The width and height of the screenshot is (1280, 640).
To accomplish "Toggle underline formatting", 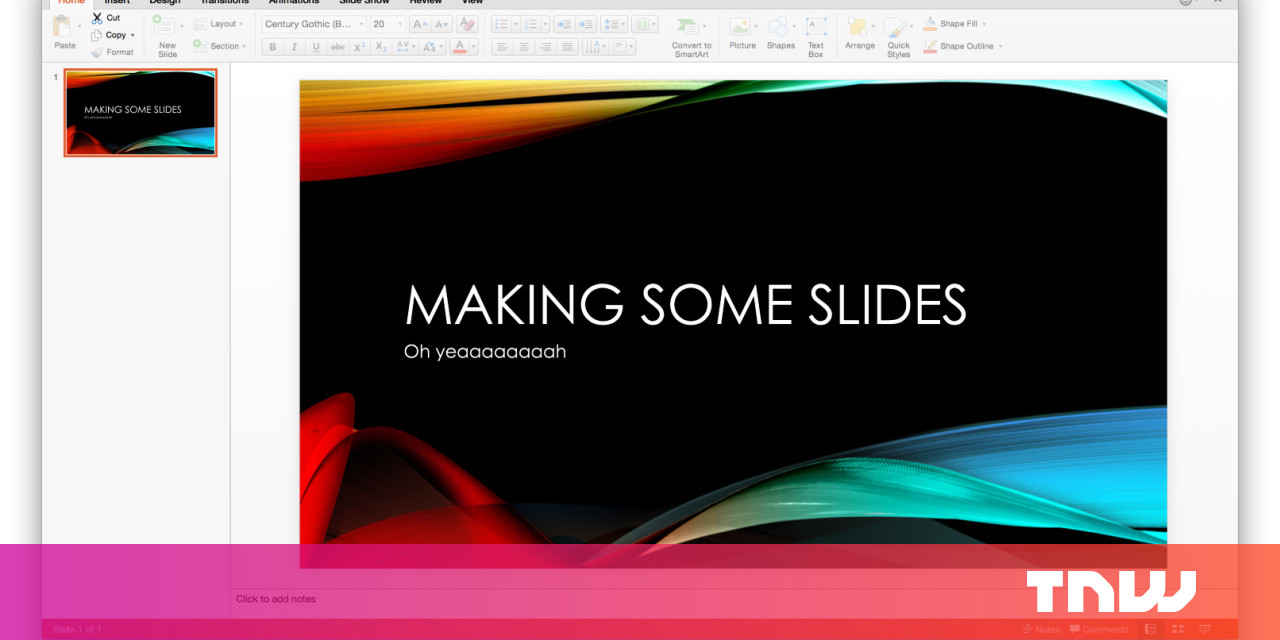I will click(x=316, y=47).
